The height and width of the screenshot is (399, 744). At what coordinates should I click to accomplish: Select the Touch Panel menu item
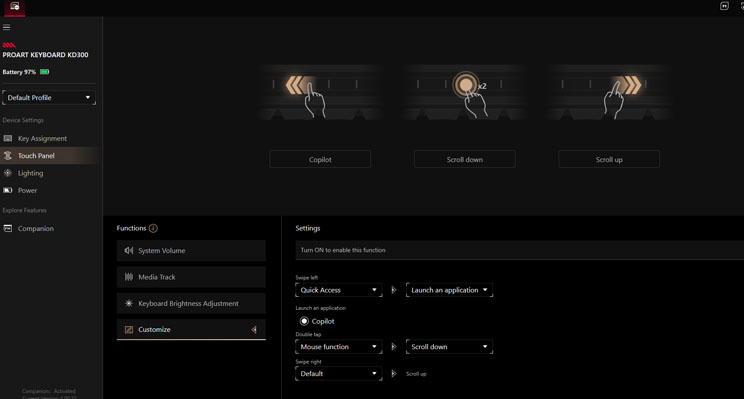36,156
